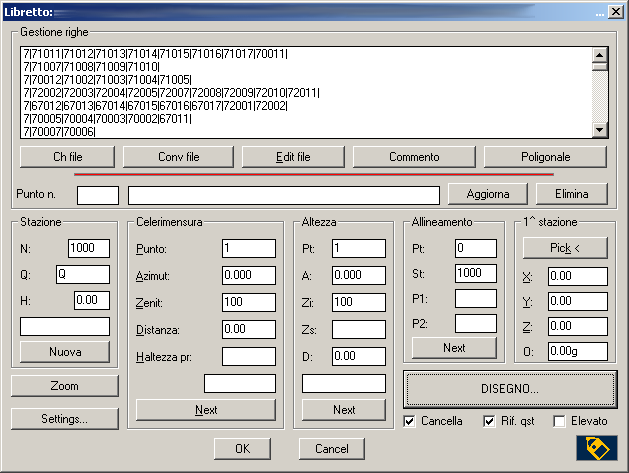
Task: Click the Allineamento St field
Action: coord(476,274)
